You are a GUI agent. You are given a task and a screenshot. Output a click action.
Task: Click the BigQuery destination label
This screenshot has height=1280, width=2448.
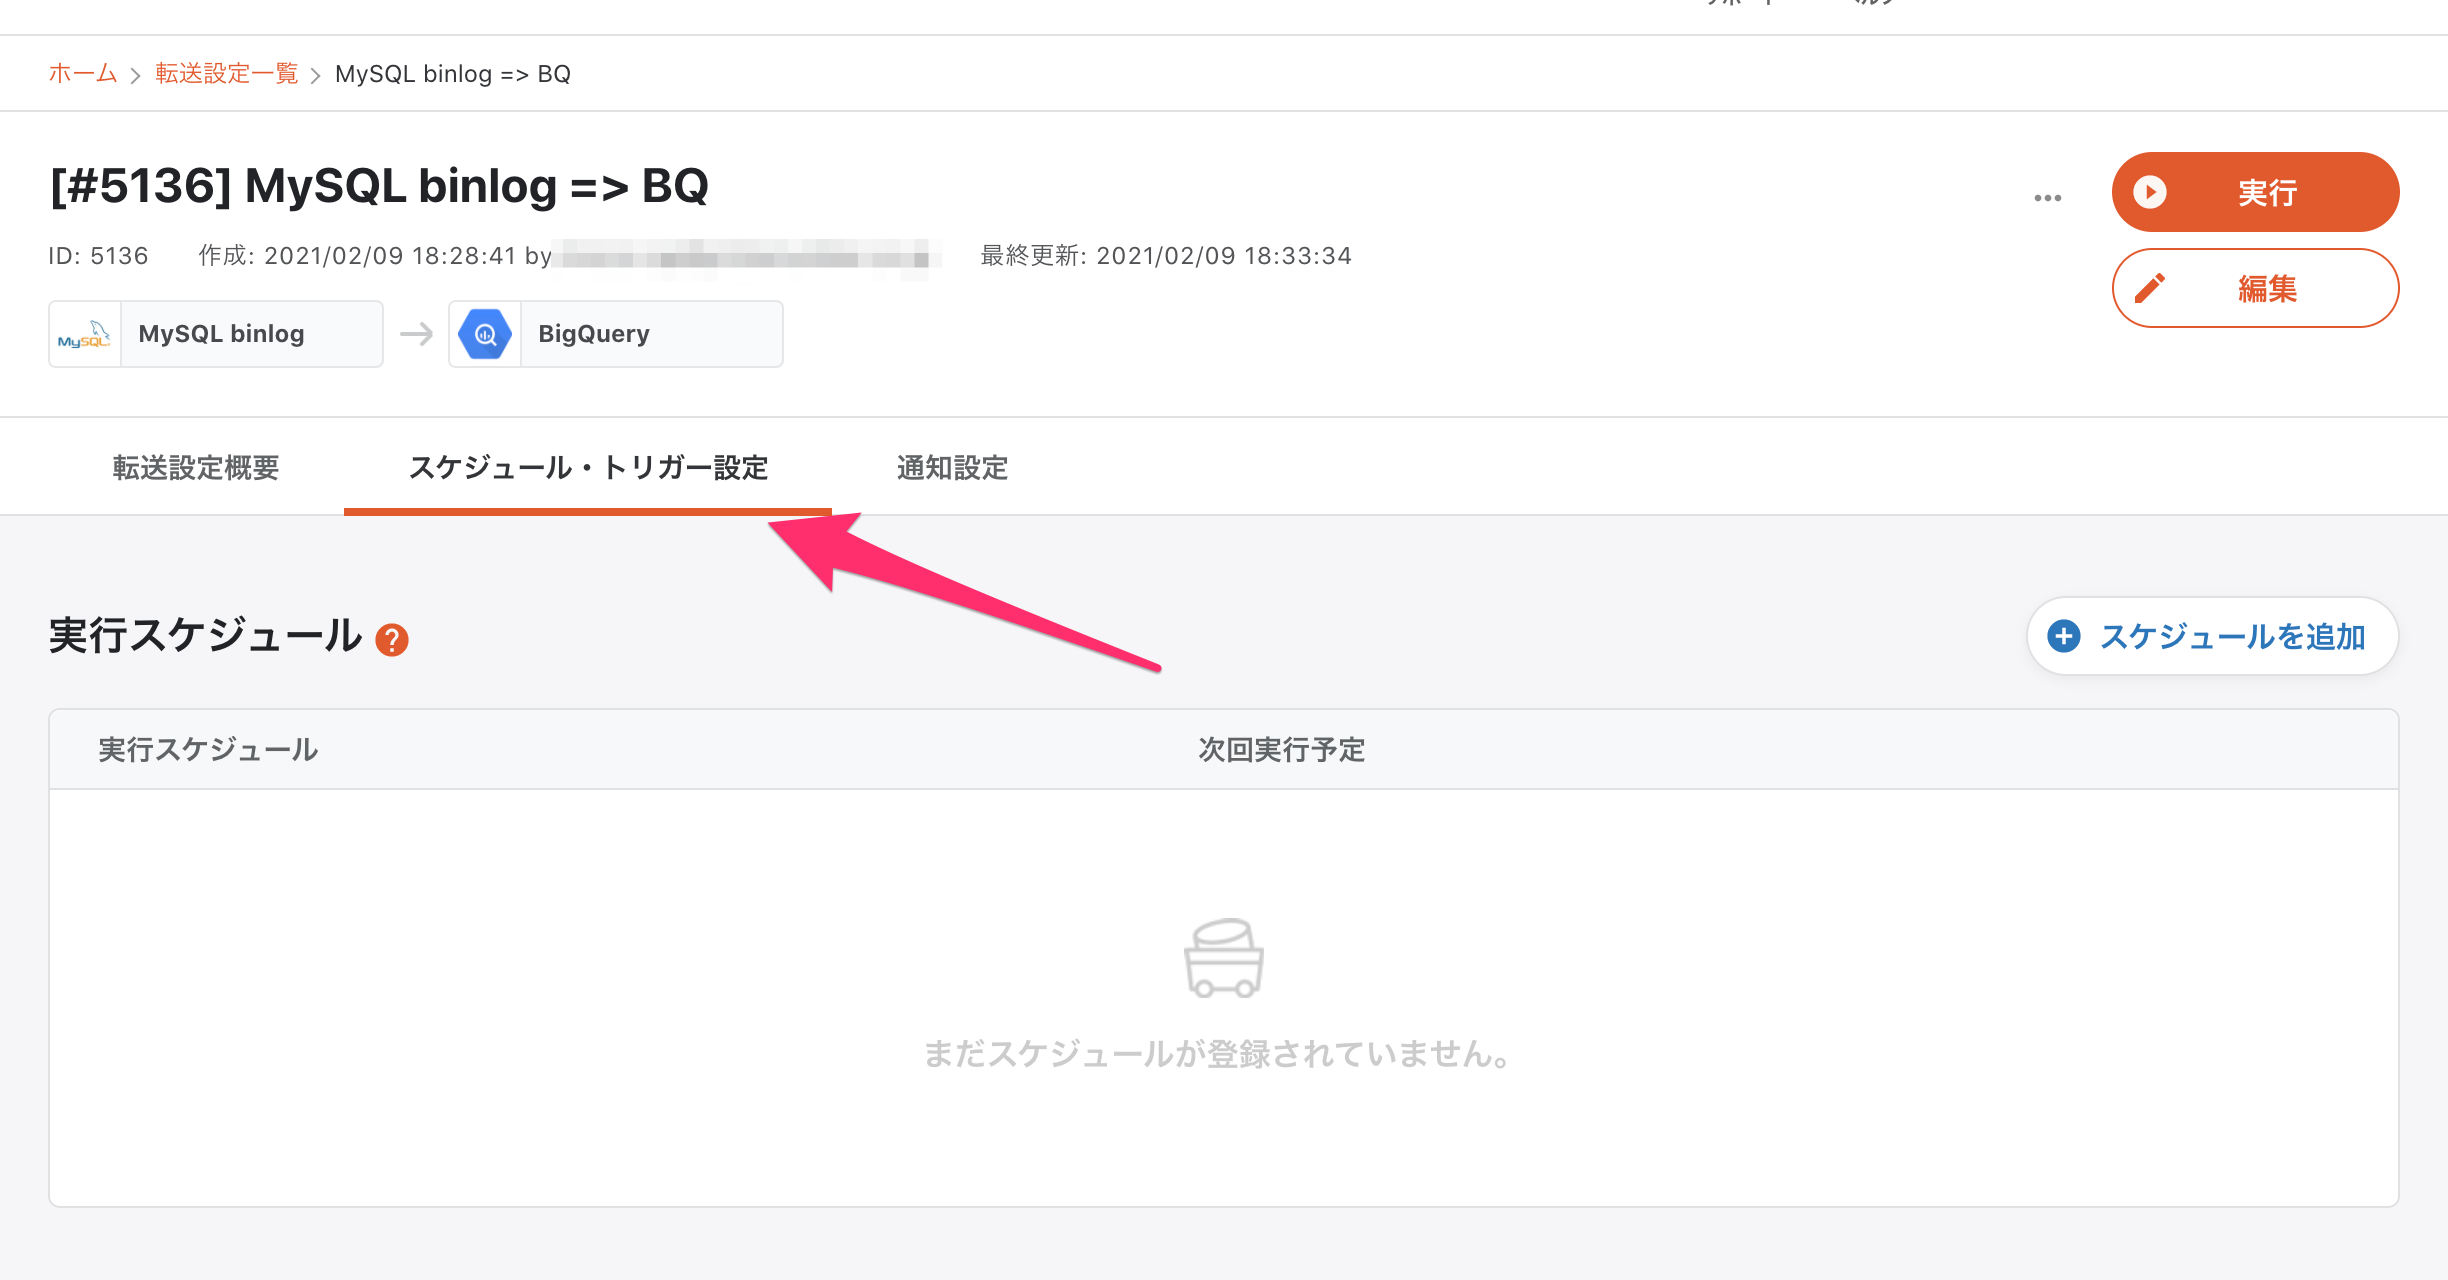[594, 334]
